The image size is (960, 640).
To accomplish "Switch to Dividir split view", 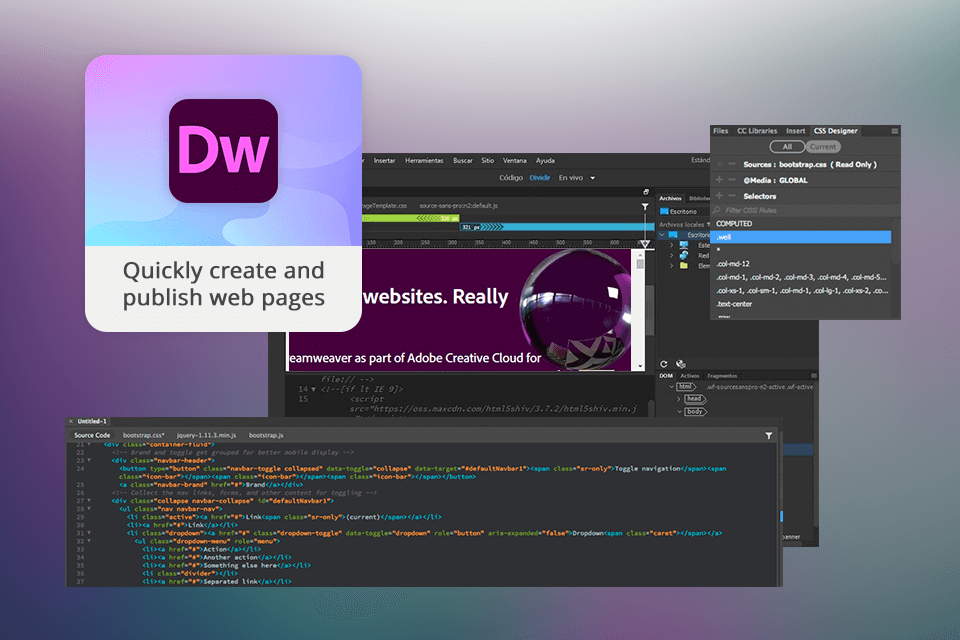I will (540, 178).
